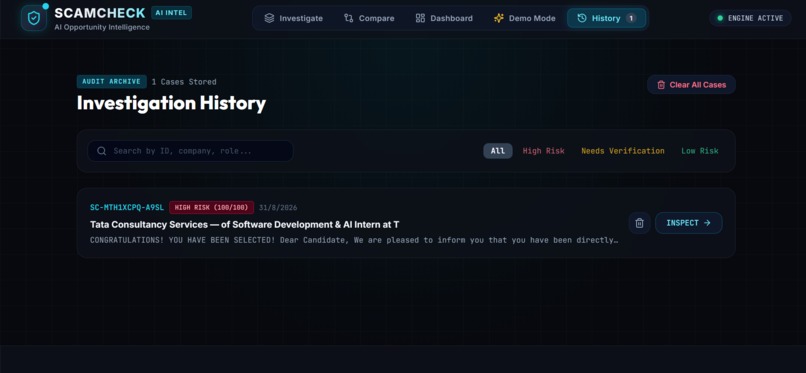
Task: Activate Demo Mode tab
Action: tap(524, 18)
